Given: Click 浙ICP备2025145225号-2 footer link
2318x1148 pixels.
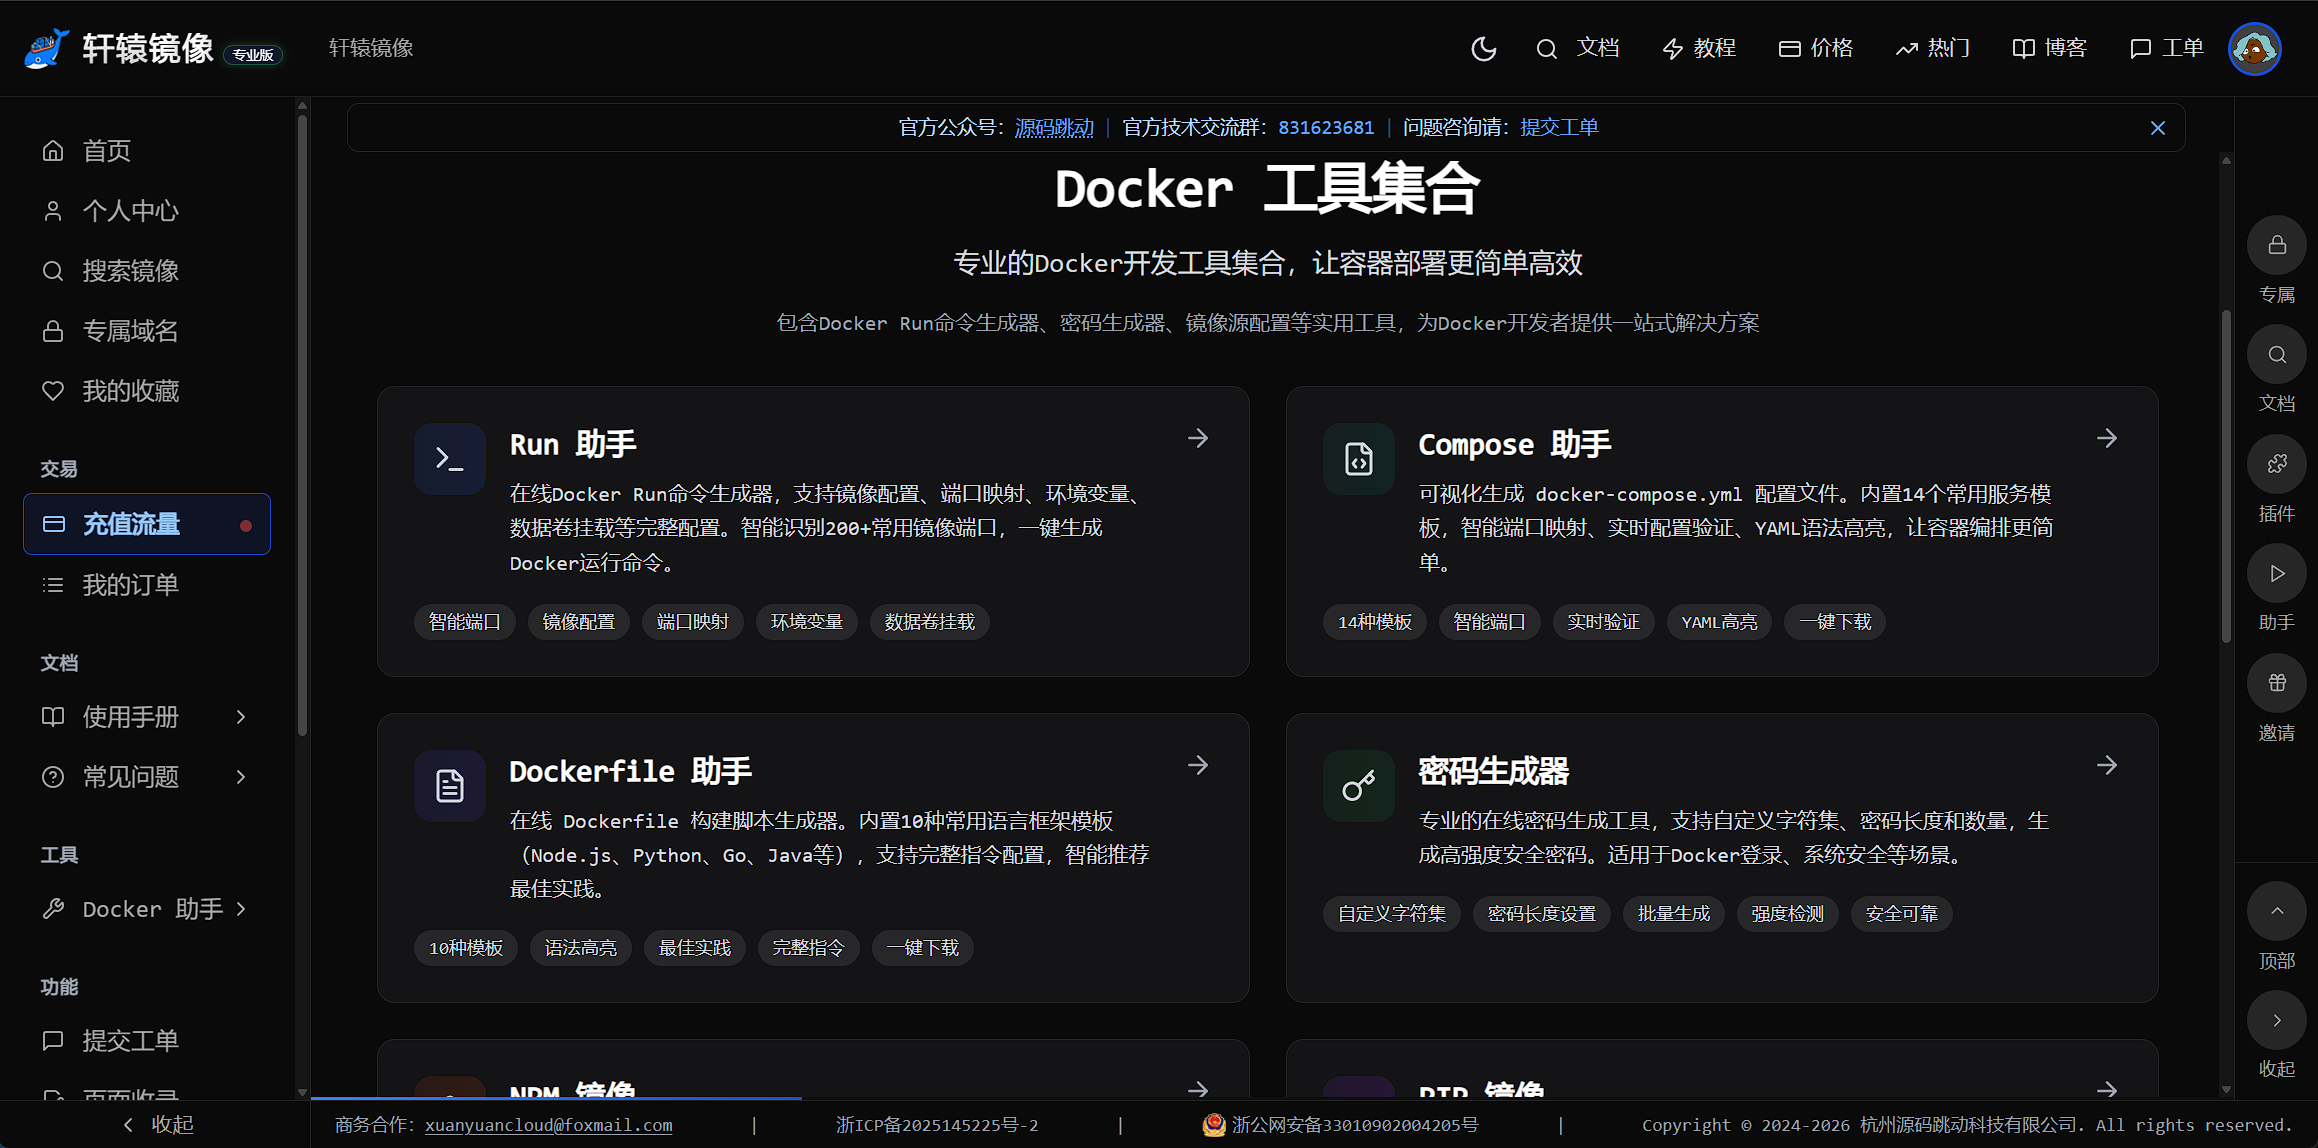Looking at the screenshot, I should pos(937,1125).
